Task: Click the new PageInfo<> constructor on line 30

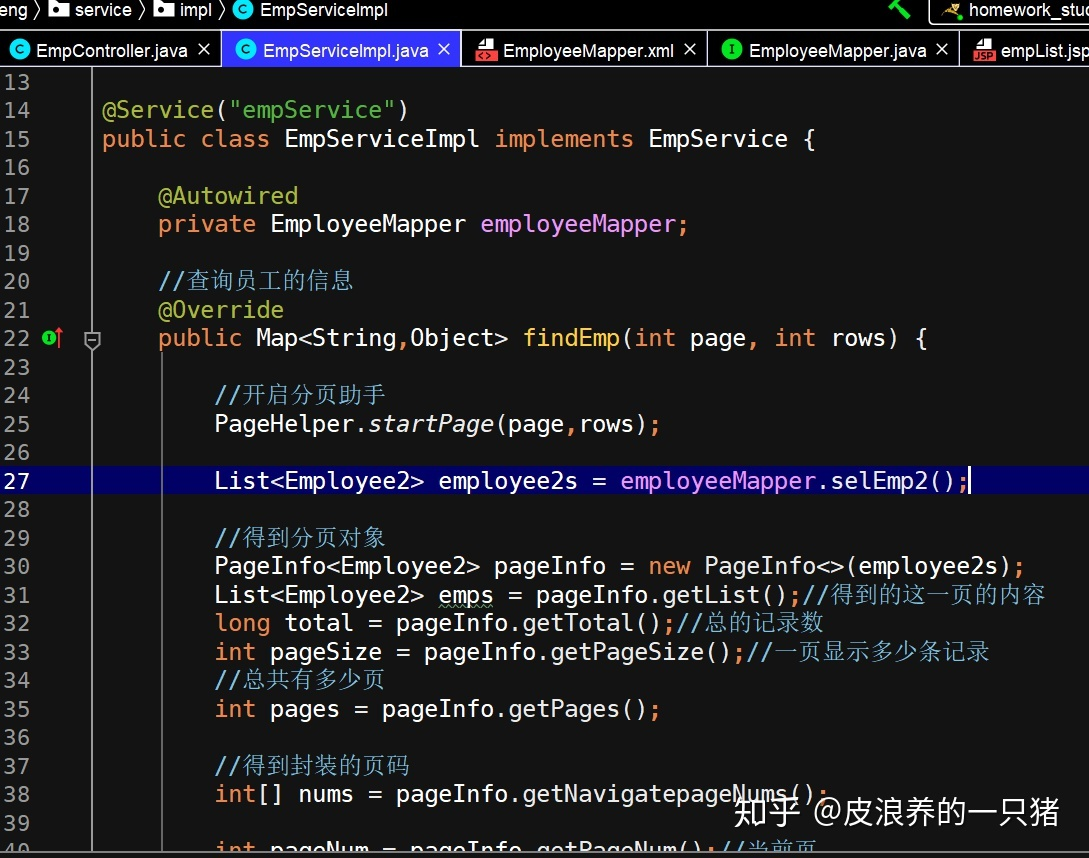Action: click(x=746, y=566)
